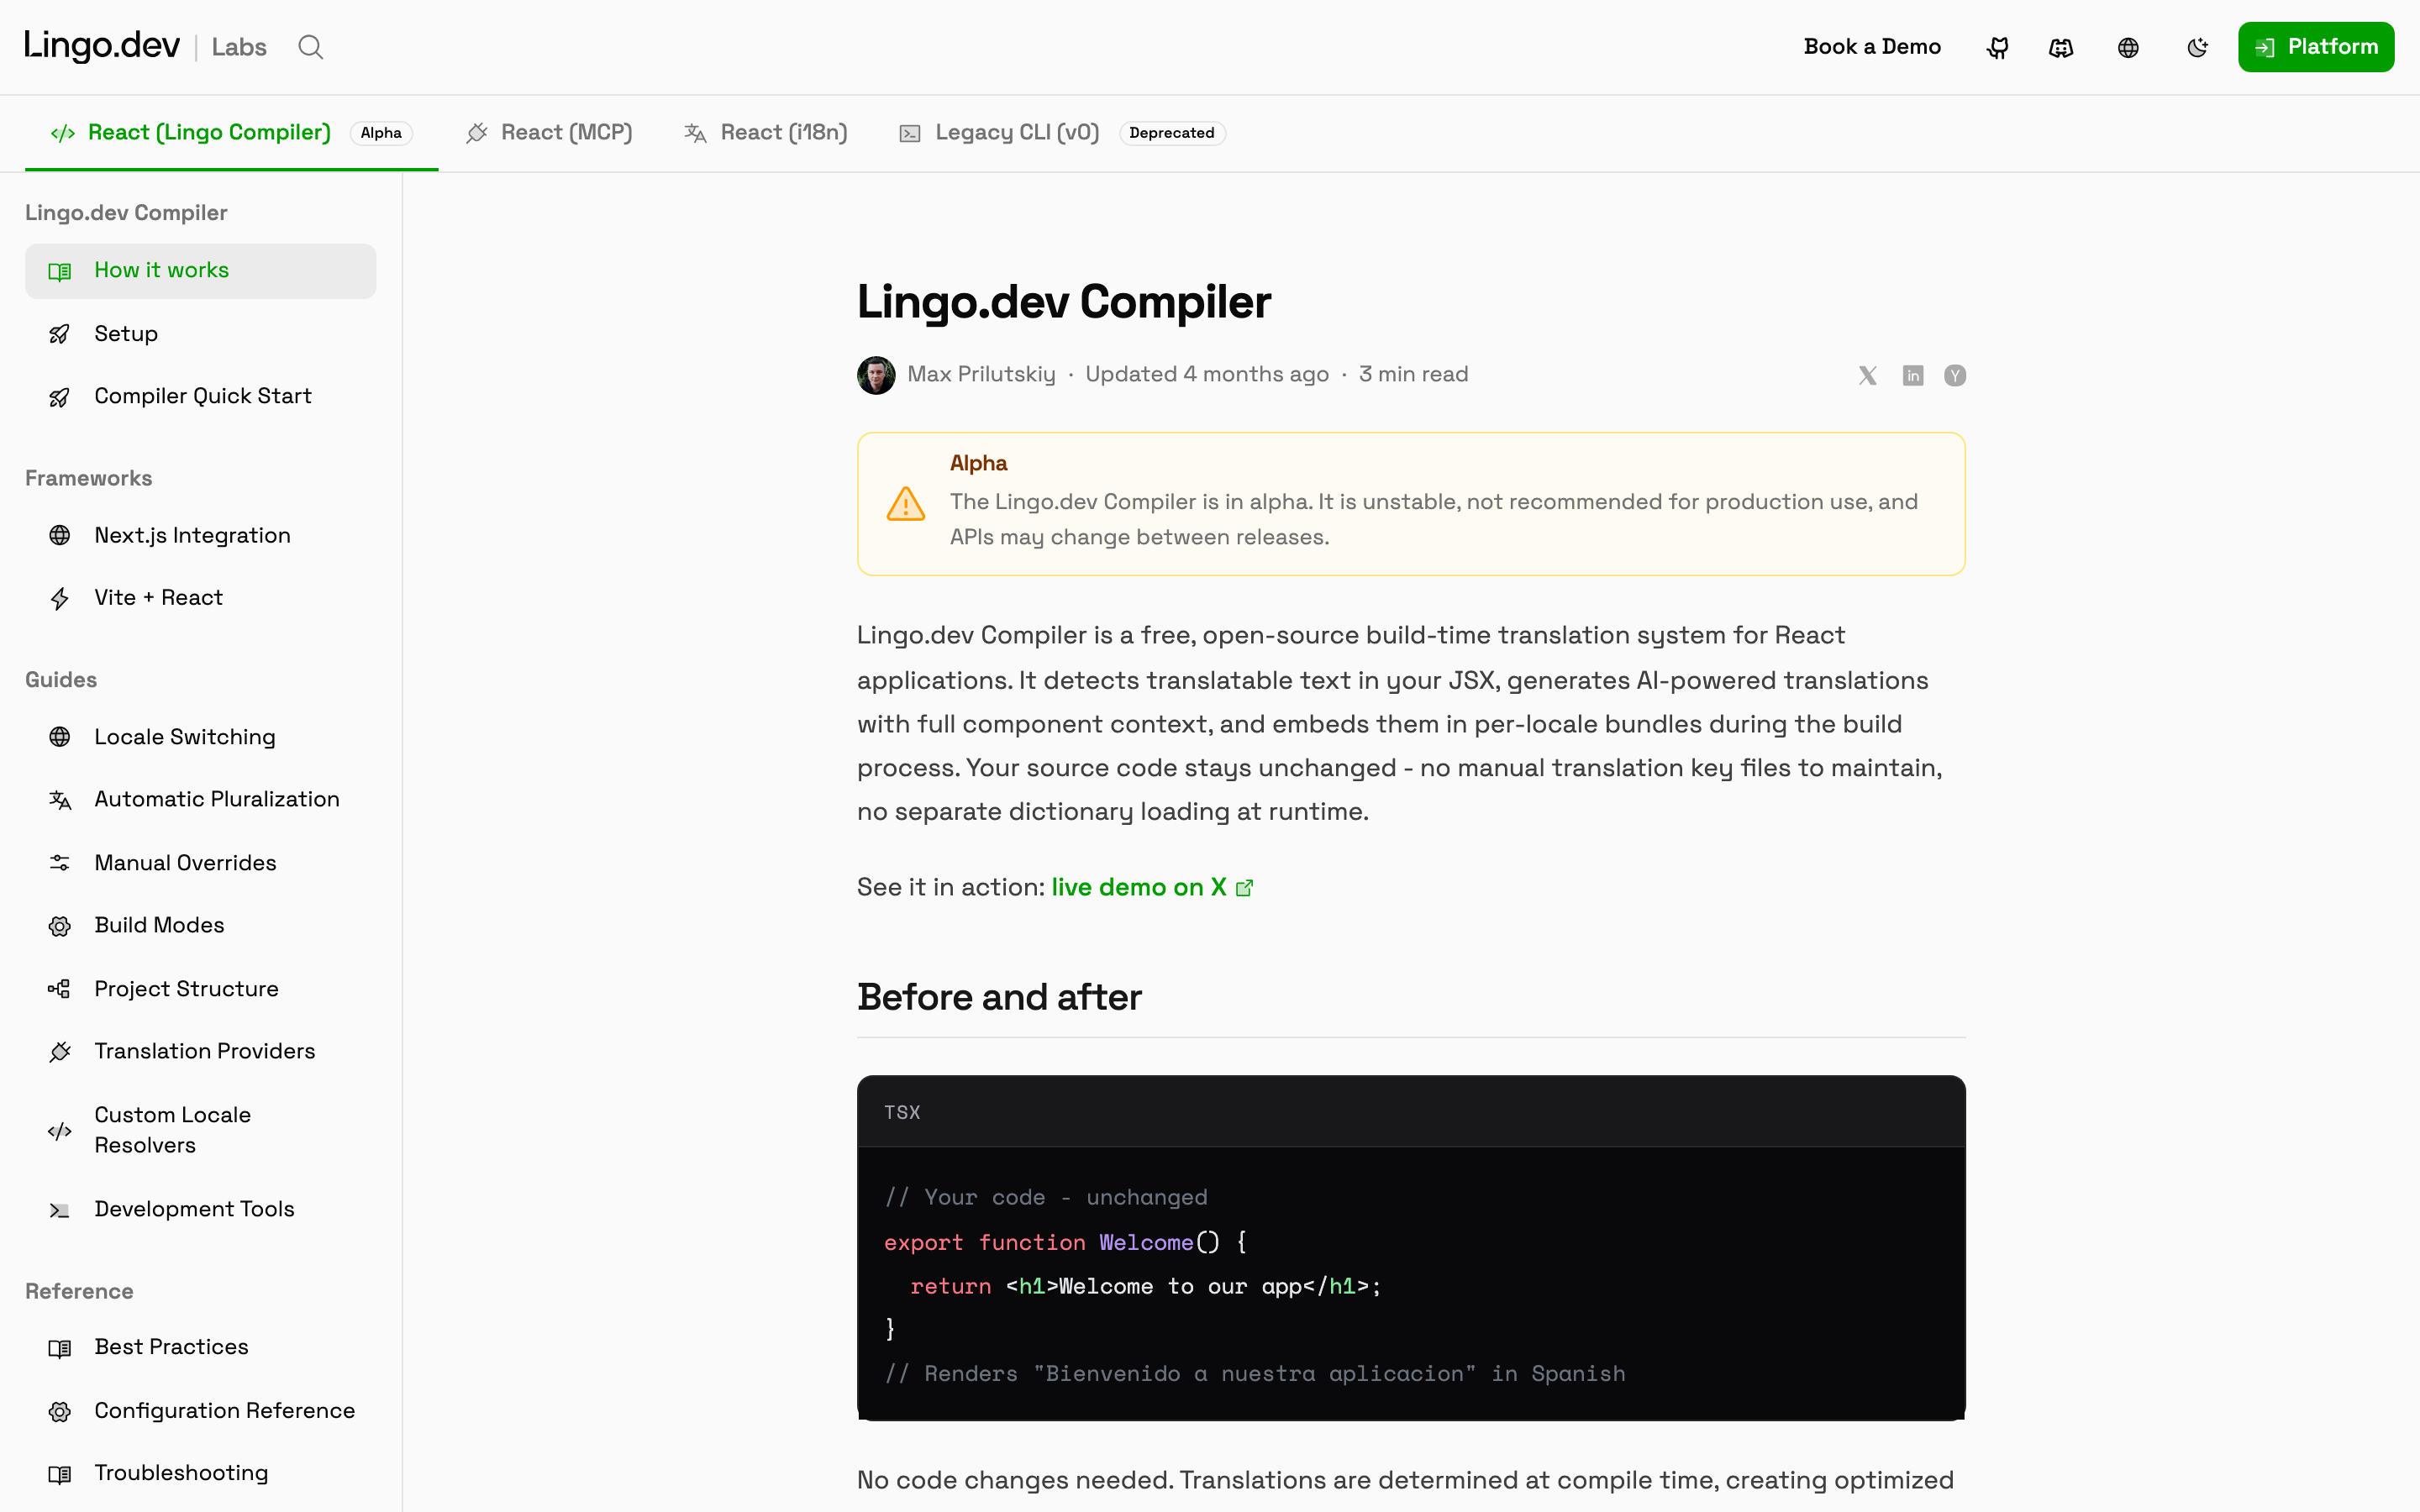Viewport: 2420px width, 1512px height.
Task: Open Development Tools guide
Action: coord(200,1209)
